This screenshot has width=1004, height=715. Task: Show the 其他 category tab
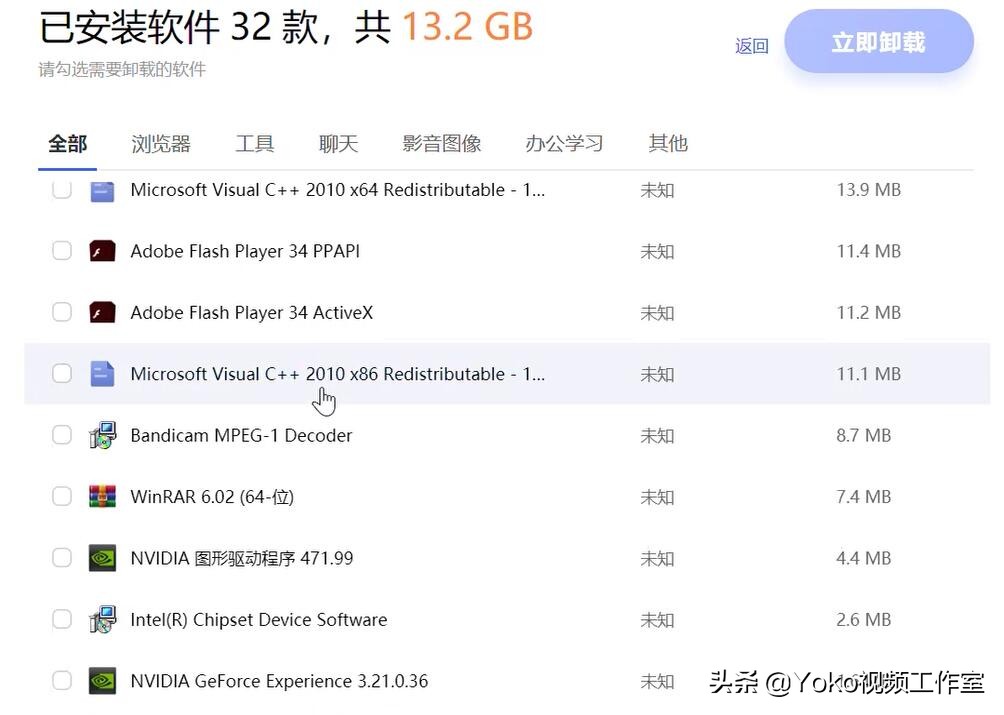[x=668, y=143]
